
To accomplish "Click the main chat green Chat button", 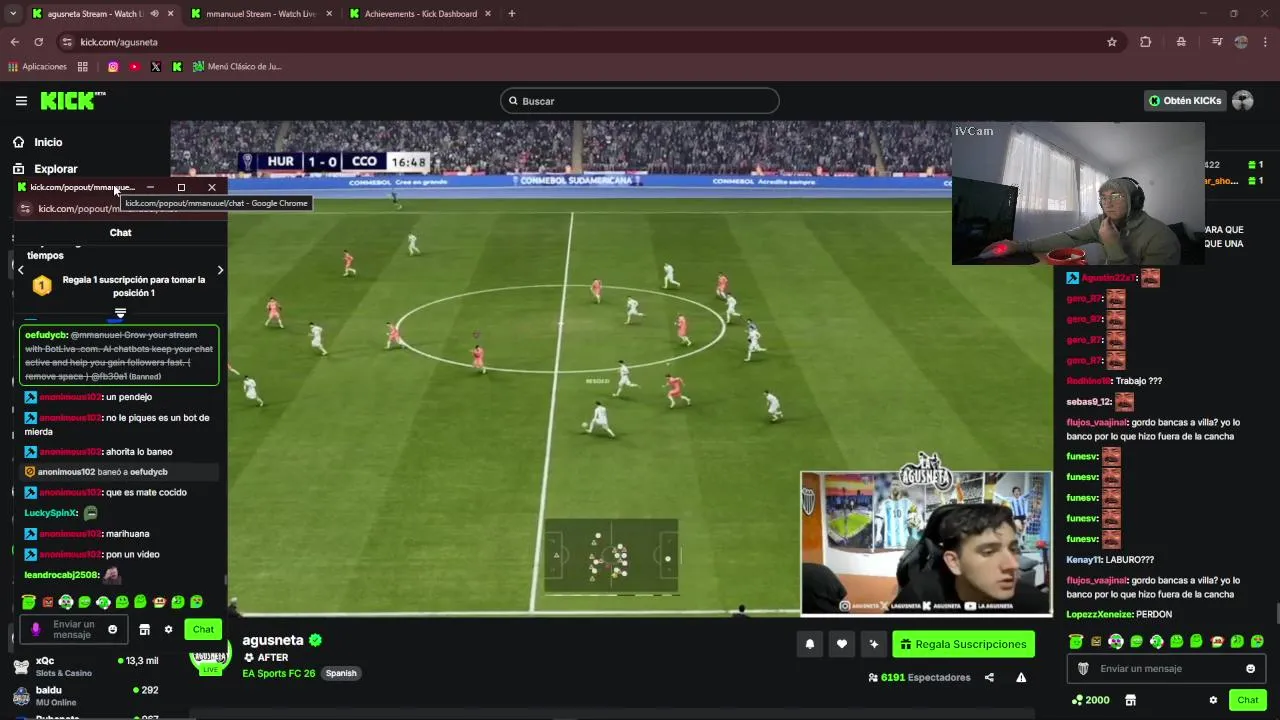I will pos(1247,700).
